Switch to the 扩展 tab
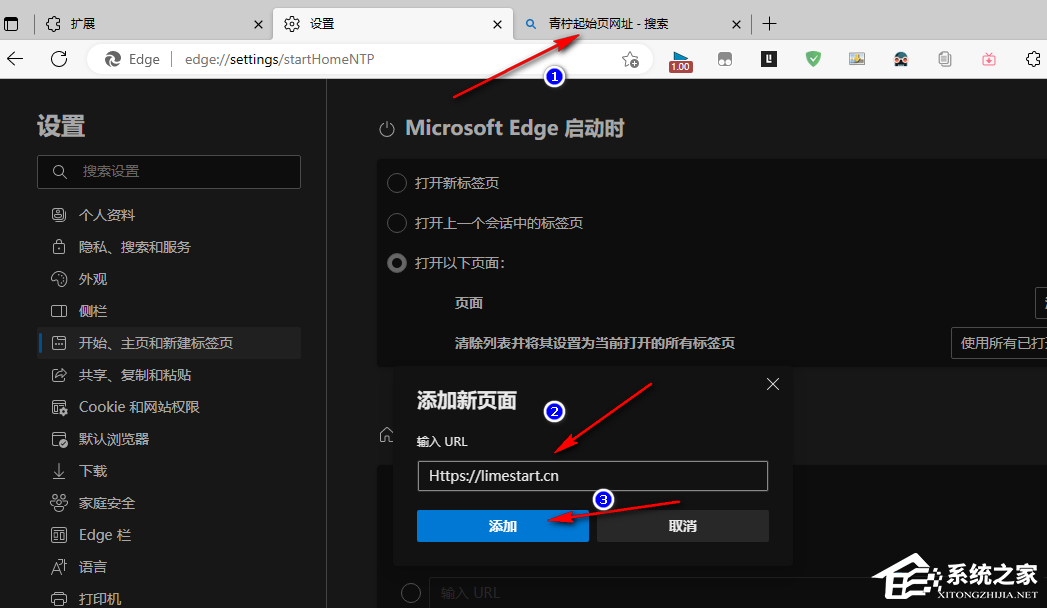Image resolution: width=1047 pixels, height=608 pixels. click(x=150, y=24)
